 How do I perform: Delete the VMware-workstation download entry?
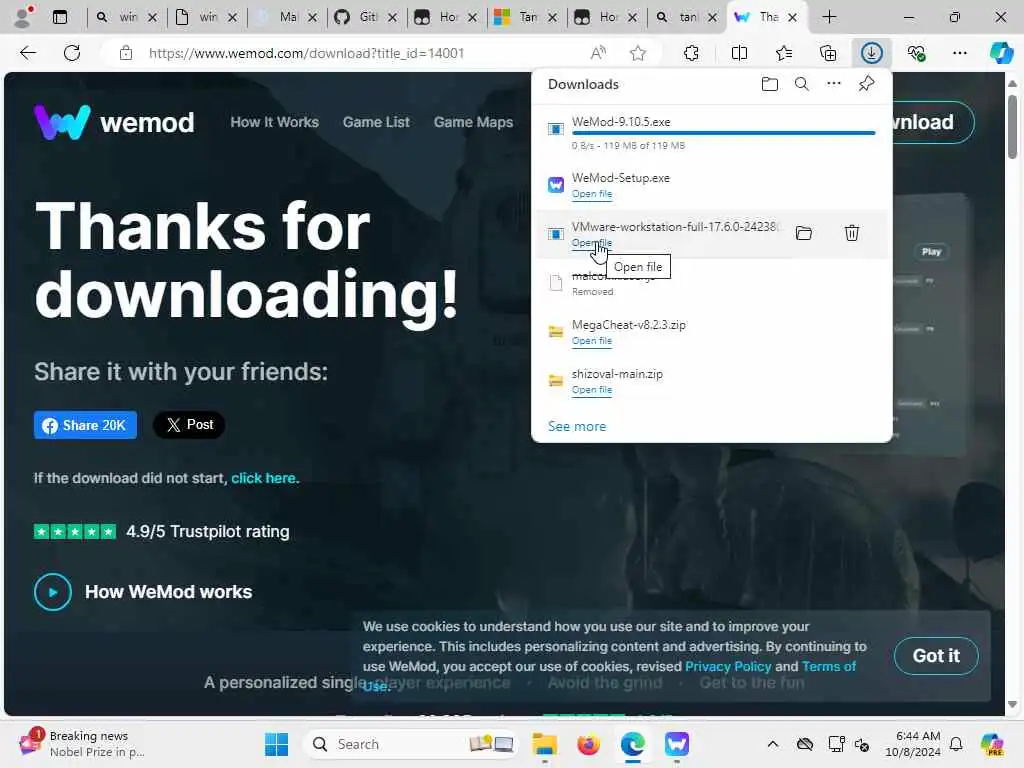852,232
